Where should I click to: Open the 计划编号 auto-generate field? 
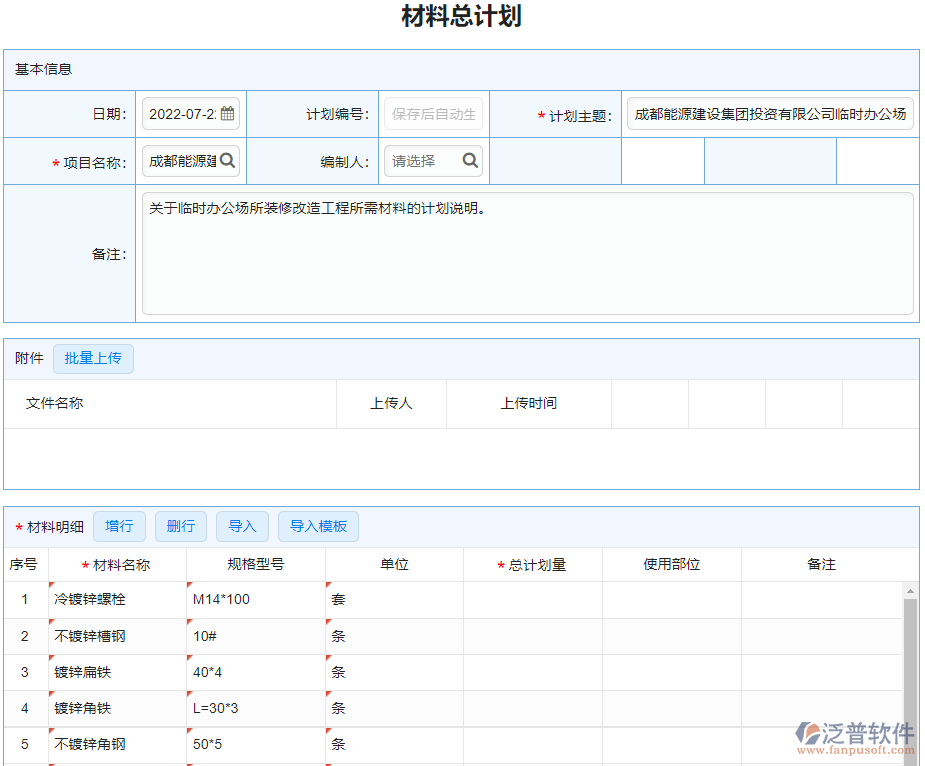(433, 113)
